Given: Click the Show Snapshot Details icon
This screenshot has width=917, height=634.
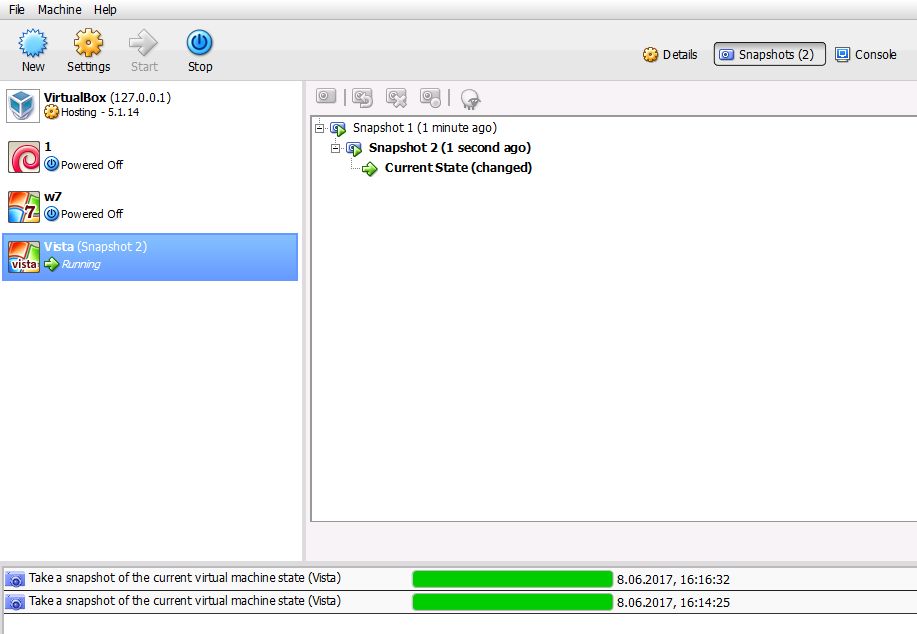Looking at the screenshot, I should tap(430, 98).
